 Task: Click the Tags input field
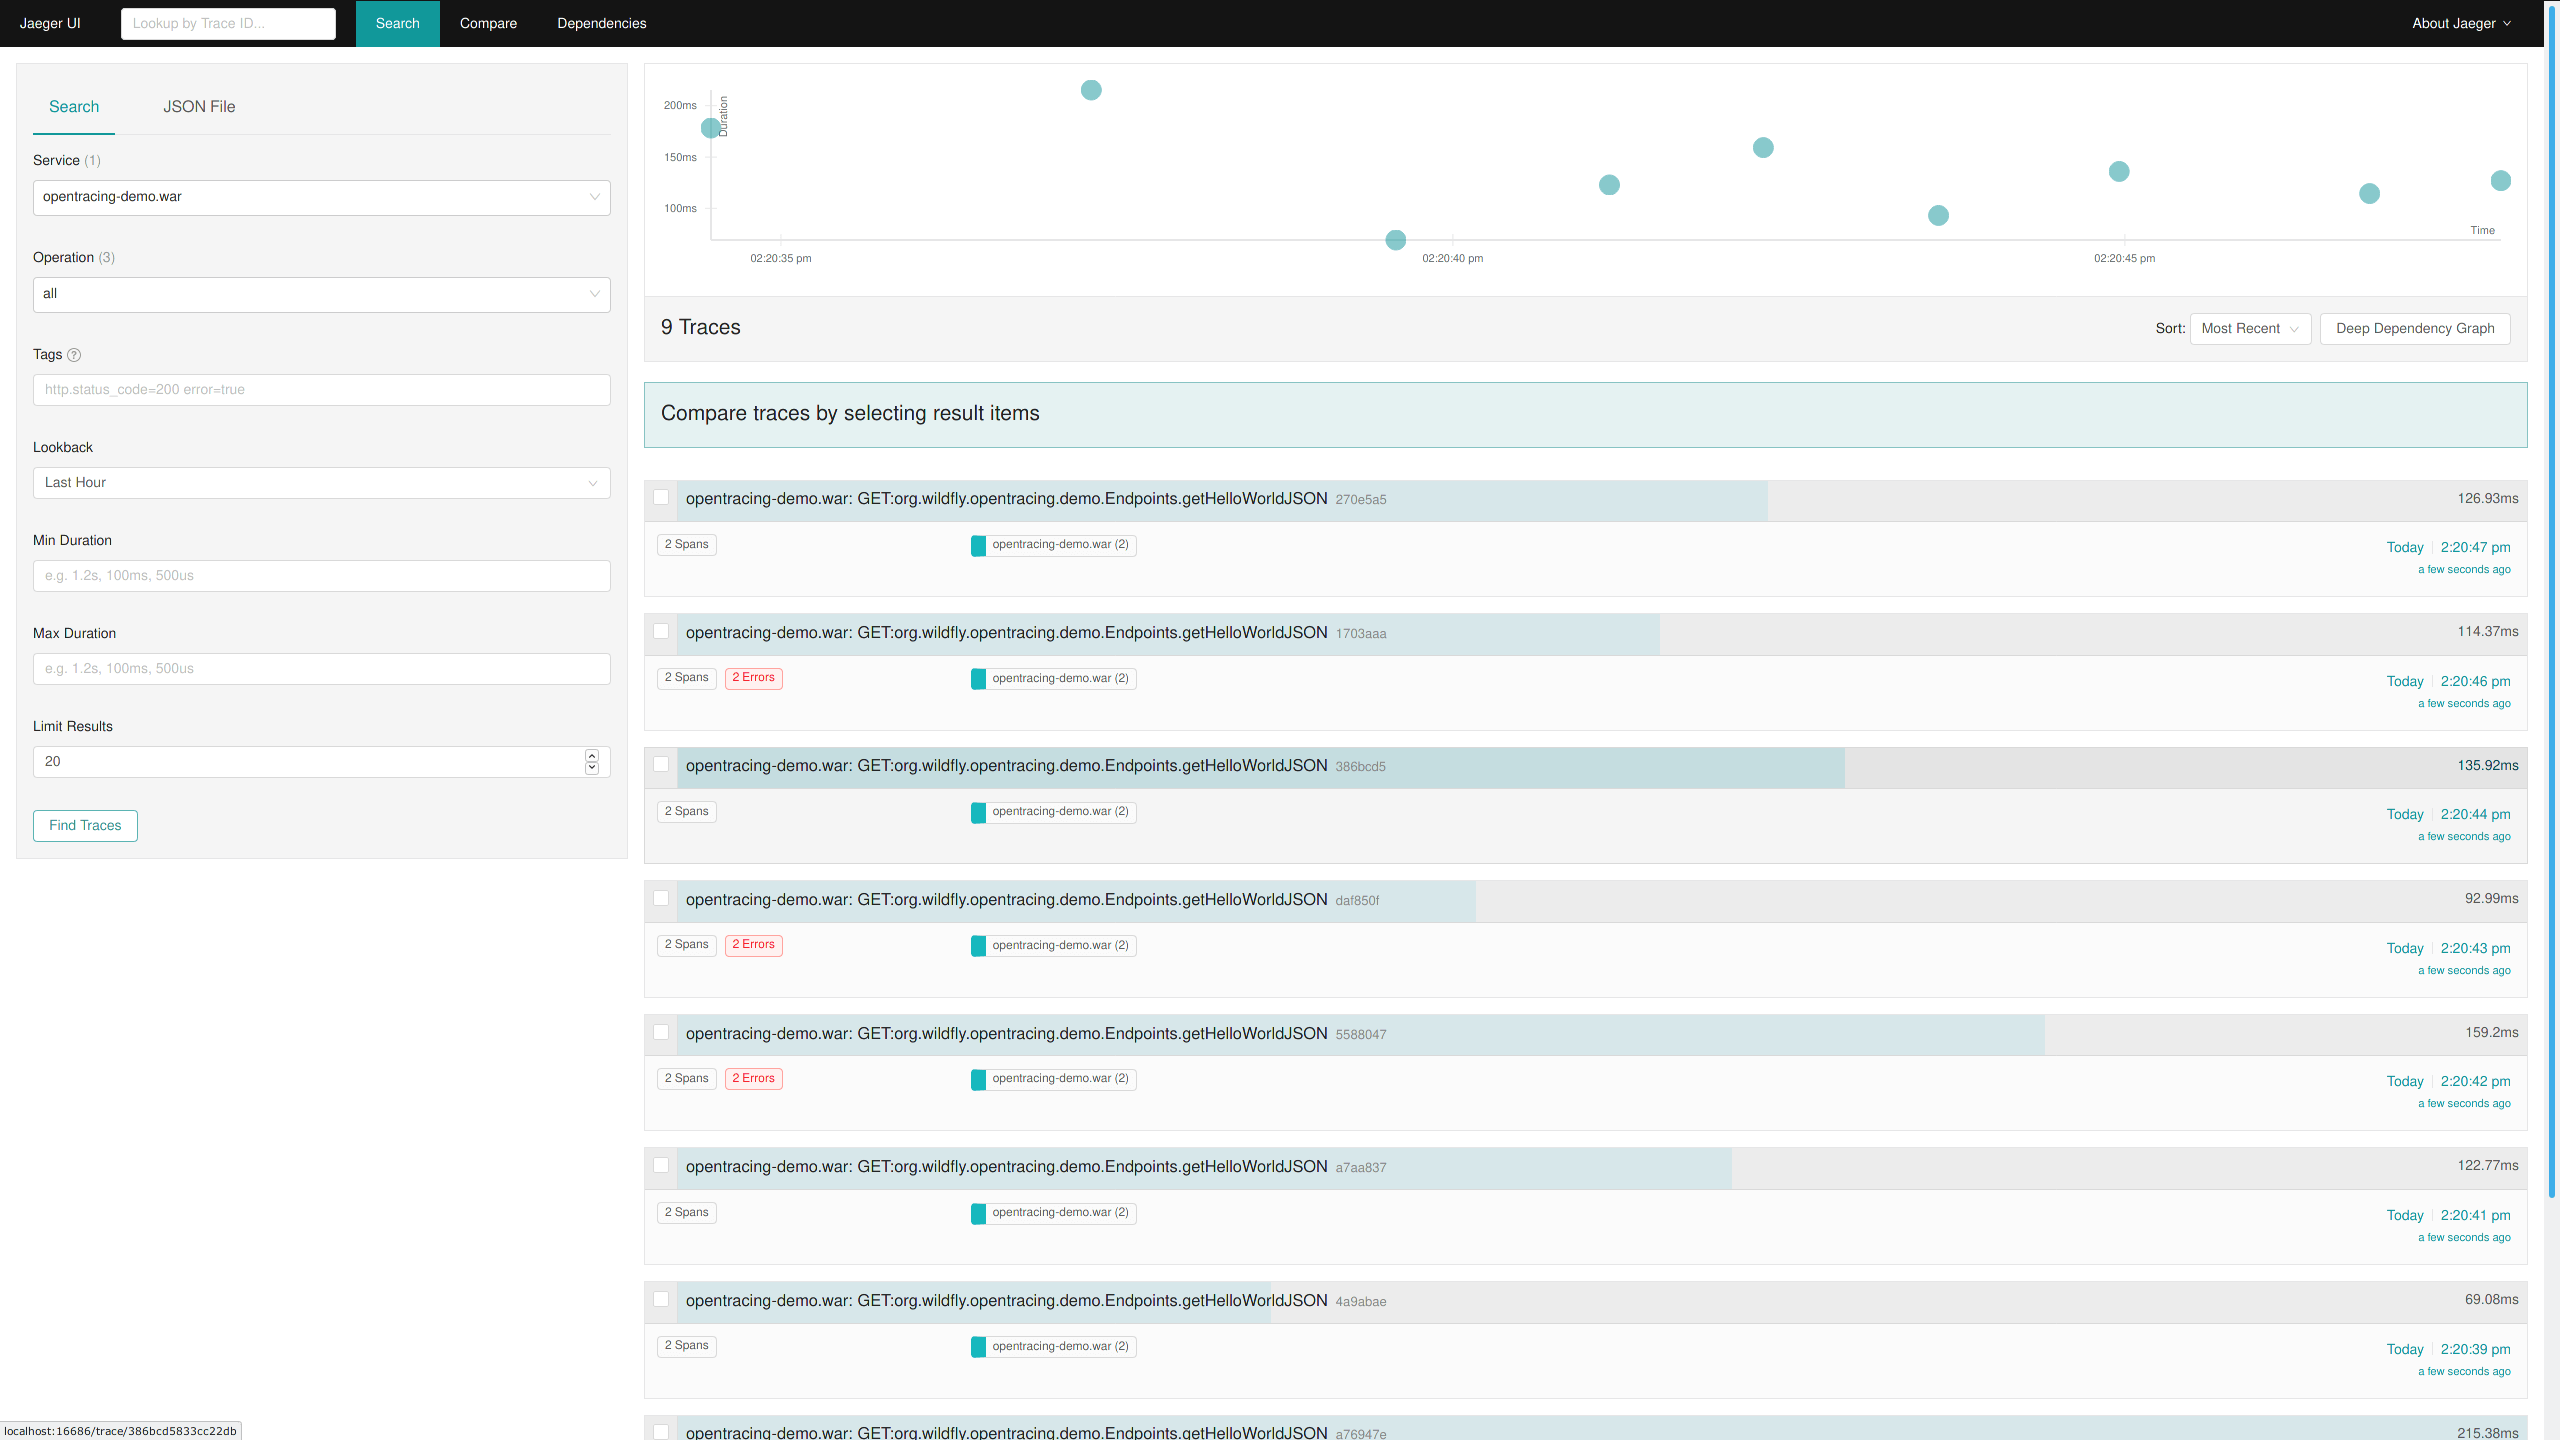coord(321,390)
